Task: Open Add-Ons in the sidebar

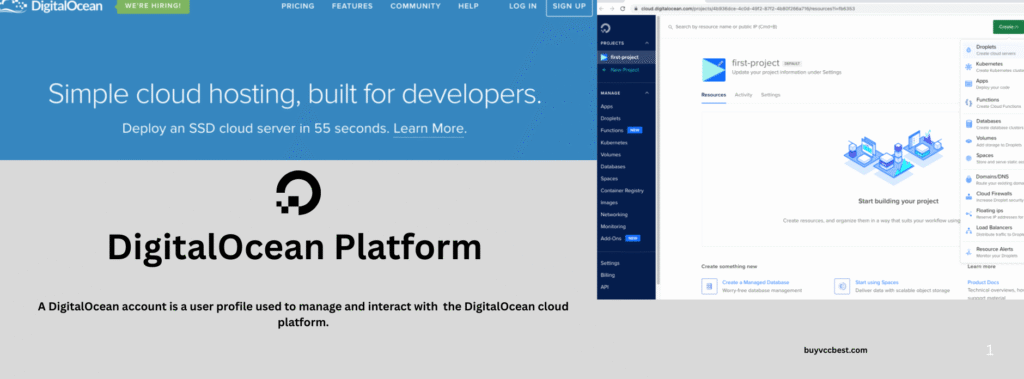Action: click(x=611, y=239)
